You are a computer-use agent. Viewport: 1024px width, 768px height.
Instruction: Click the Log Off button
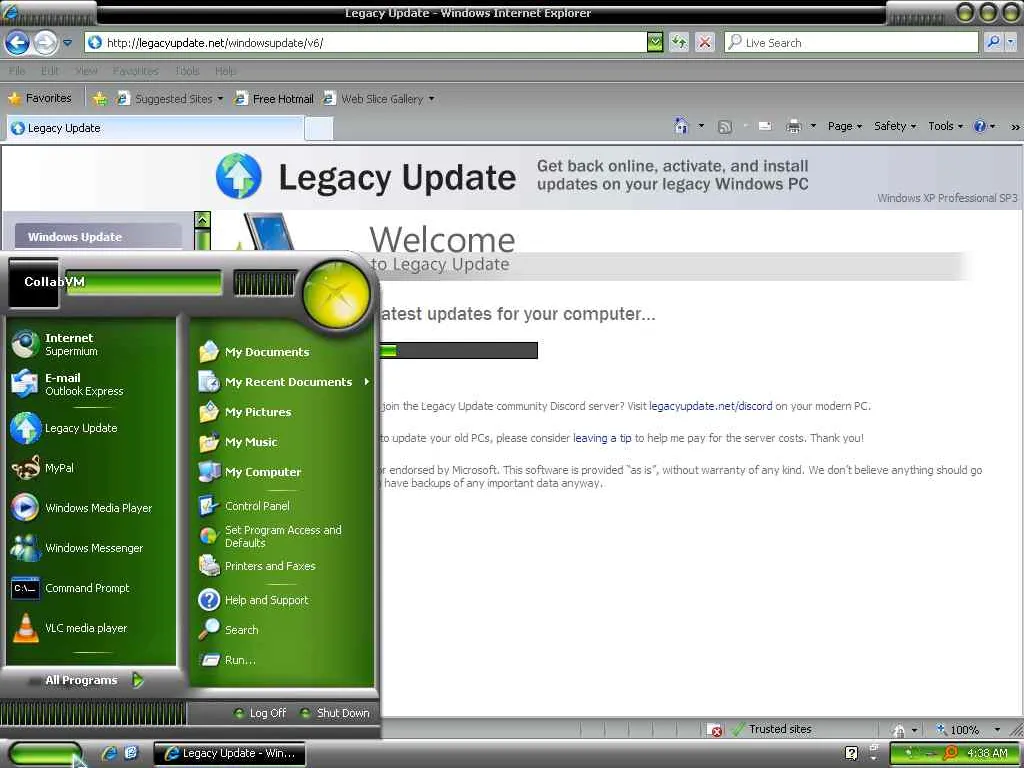(x=260, y=713)
